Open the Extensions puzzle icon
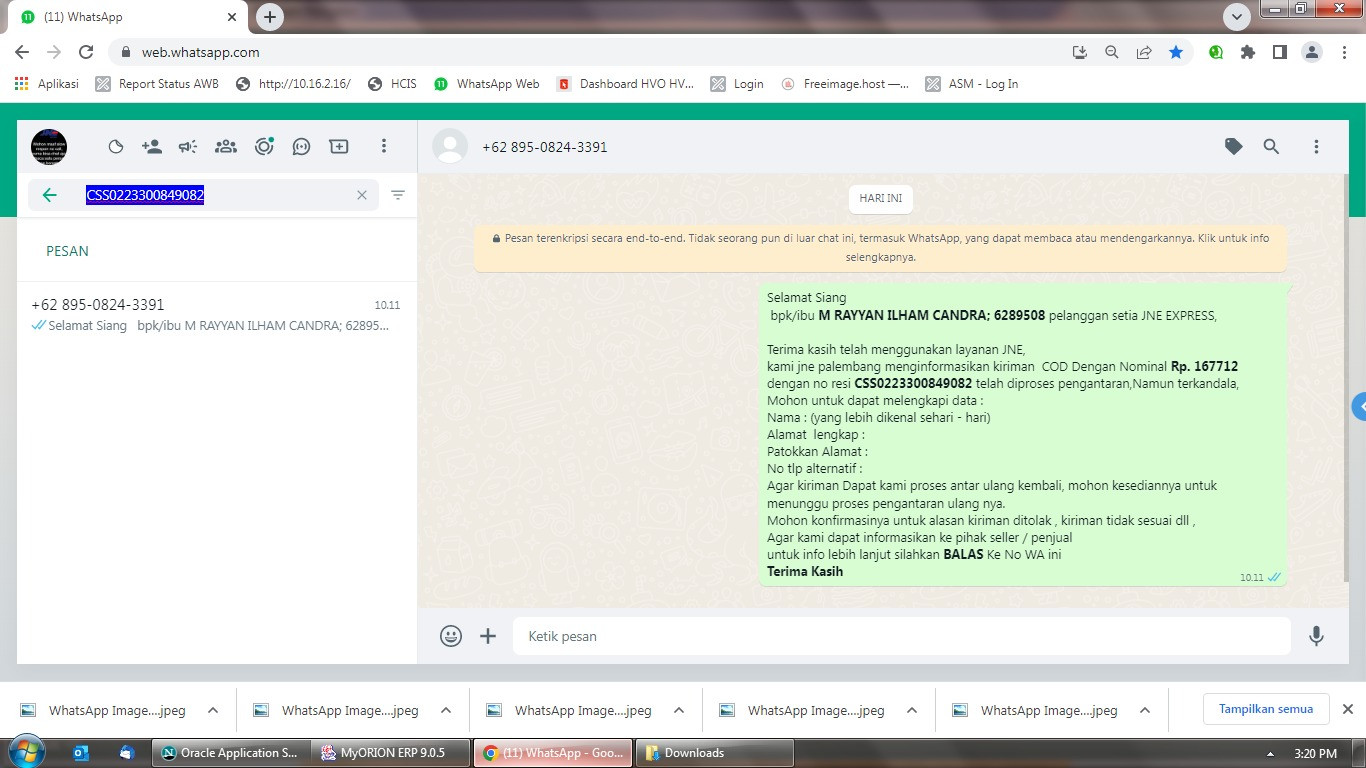Screen dimensions: 1366x768 point(1248,52)
